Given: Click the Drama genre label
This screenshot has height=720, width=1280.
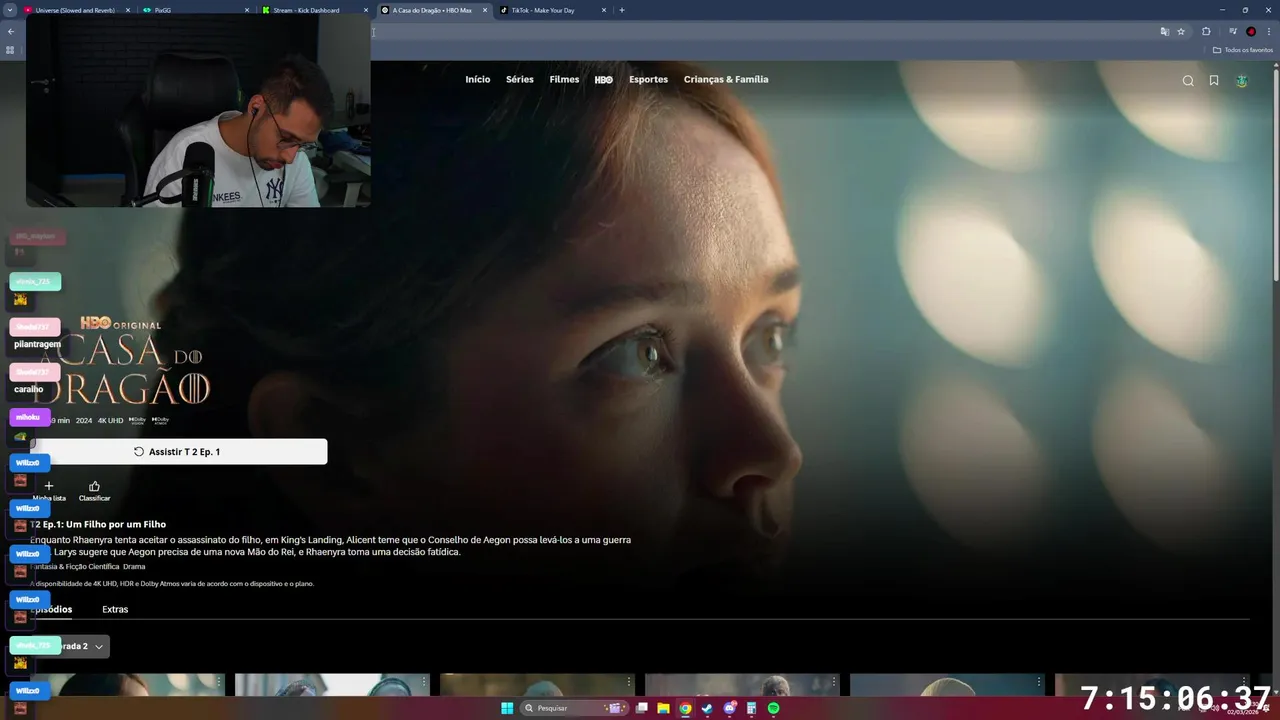Looking at the screenshot, I should 134,566.
